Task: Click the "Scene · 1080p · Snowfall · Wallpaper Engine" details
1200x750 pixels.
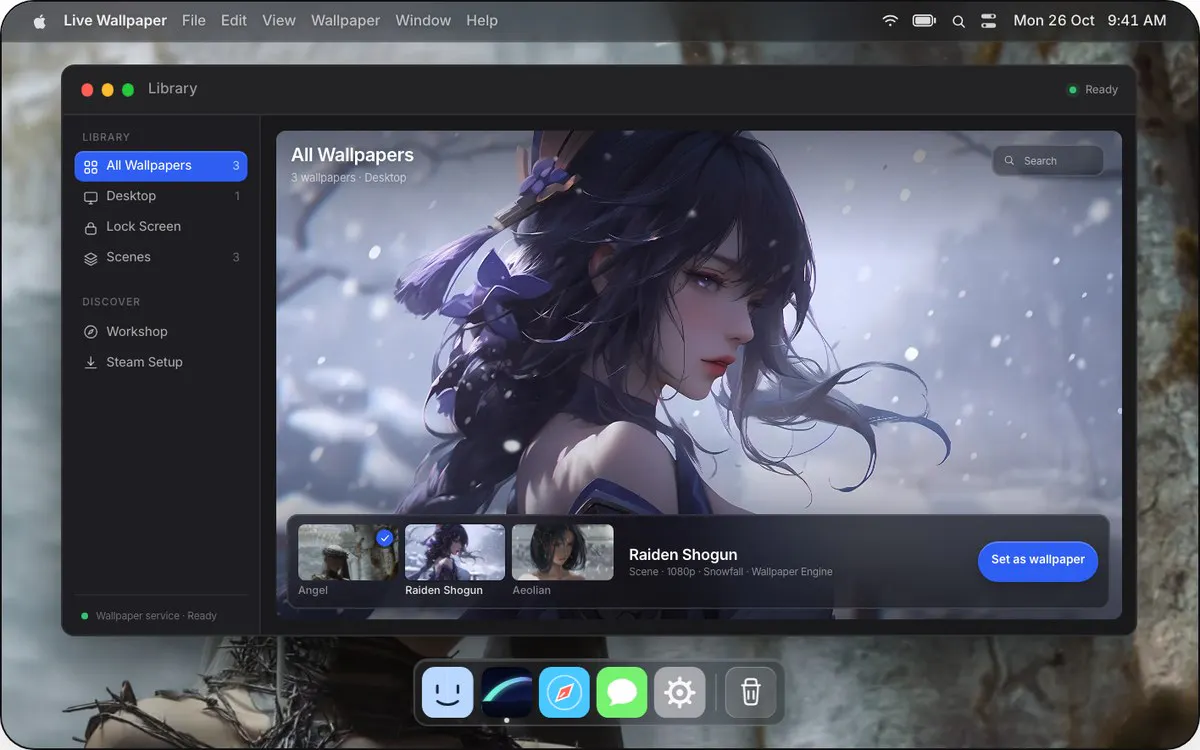Action: tap(731, 572)
